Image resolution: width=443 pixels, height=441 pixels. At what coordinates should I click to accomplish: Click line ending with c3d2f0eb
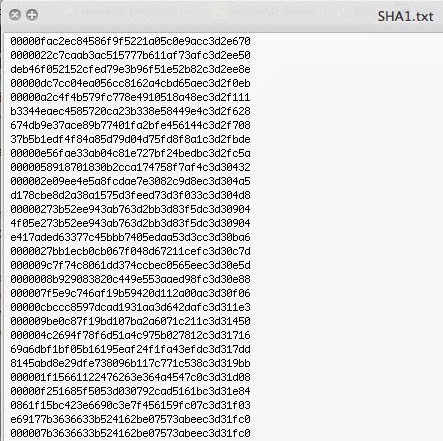click(x=130, y=83)
